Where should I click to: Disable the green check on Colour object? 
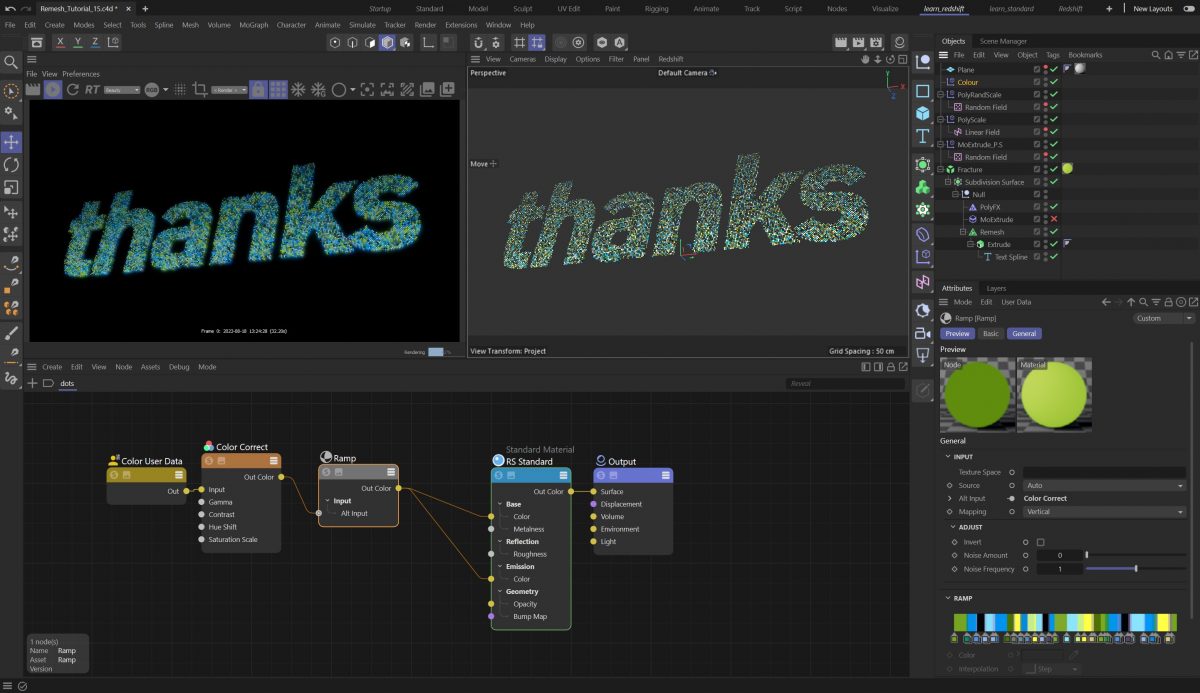point(1054,82)
